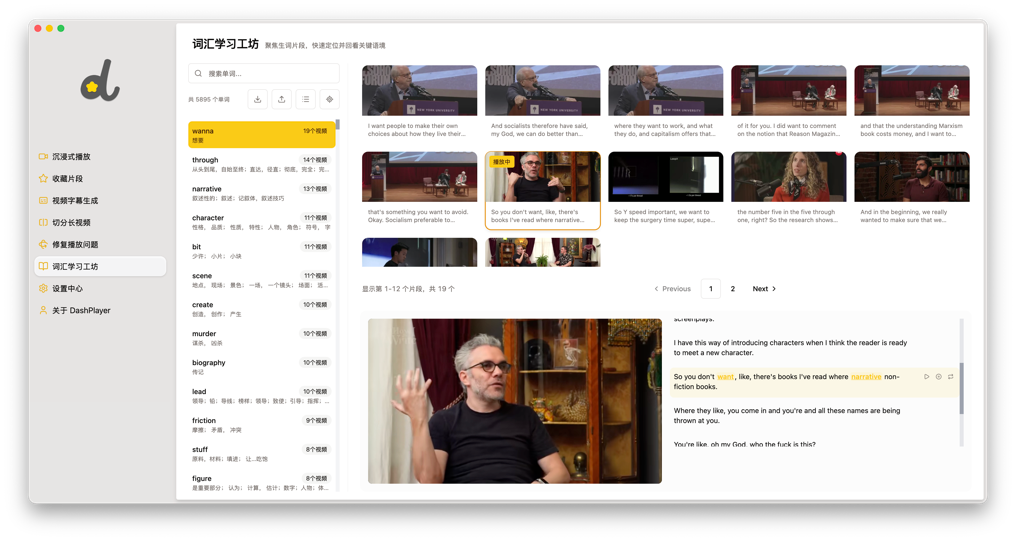Open clip 'I want people to make their own'
Viewport: 1016px width, 541px height.
click(x=419, y=102)
